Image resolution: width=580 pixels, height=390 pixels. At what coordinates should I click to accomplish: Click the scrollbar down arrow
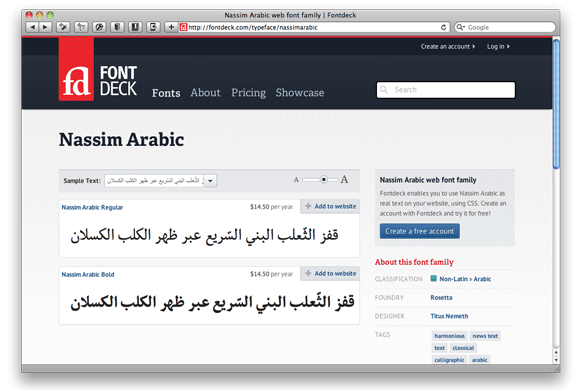pos(556,360)
